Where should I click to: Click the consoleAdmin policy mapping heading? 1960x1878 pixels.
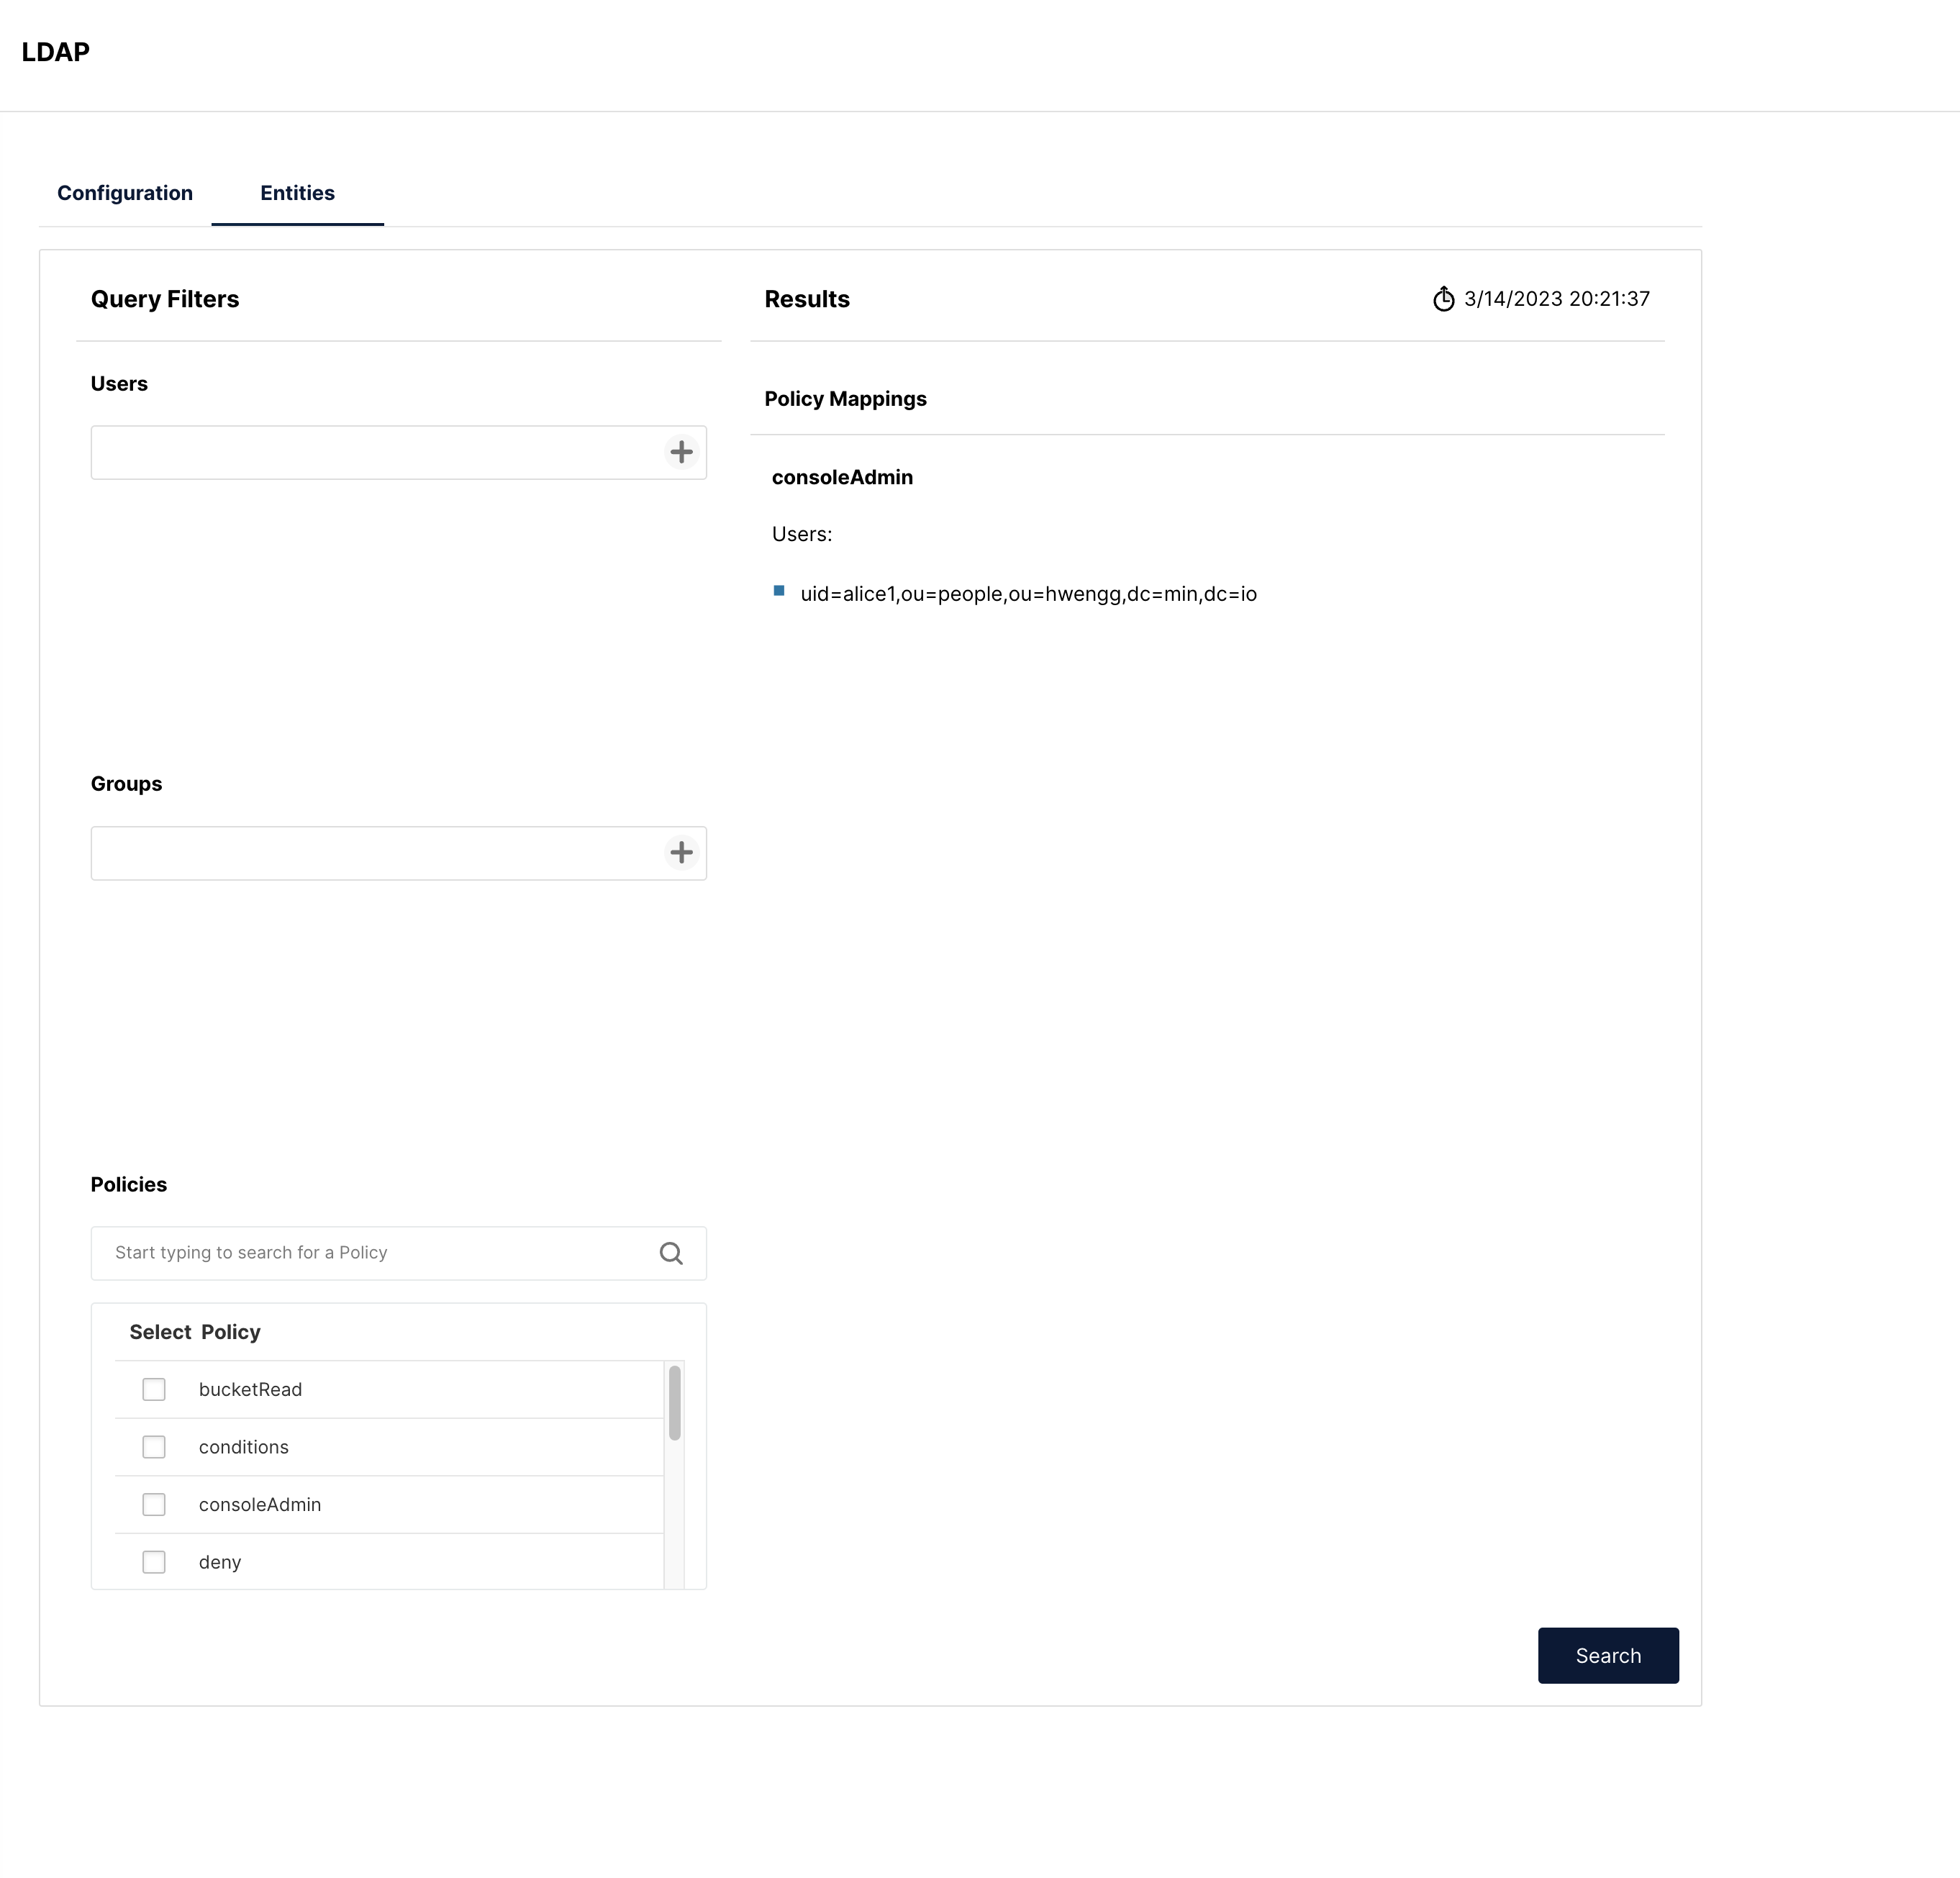(842, 477)
